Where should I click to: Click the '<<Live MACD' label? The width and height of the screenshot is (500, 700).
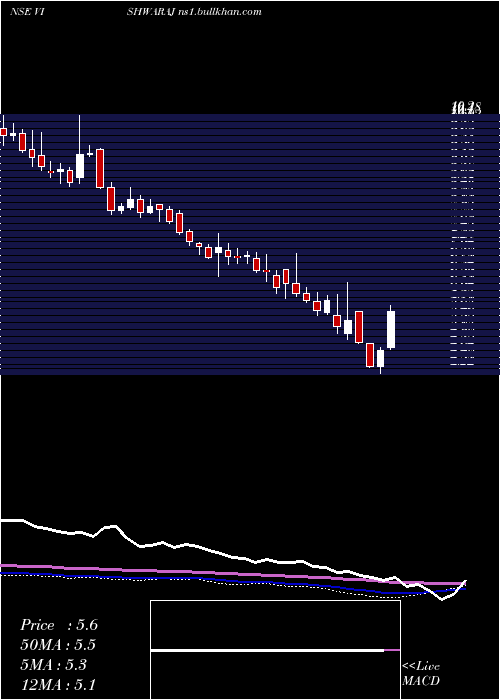pyautogui.click(x=421, y=674)
